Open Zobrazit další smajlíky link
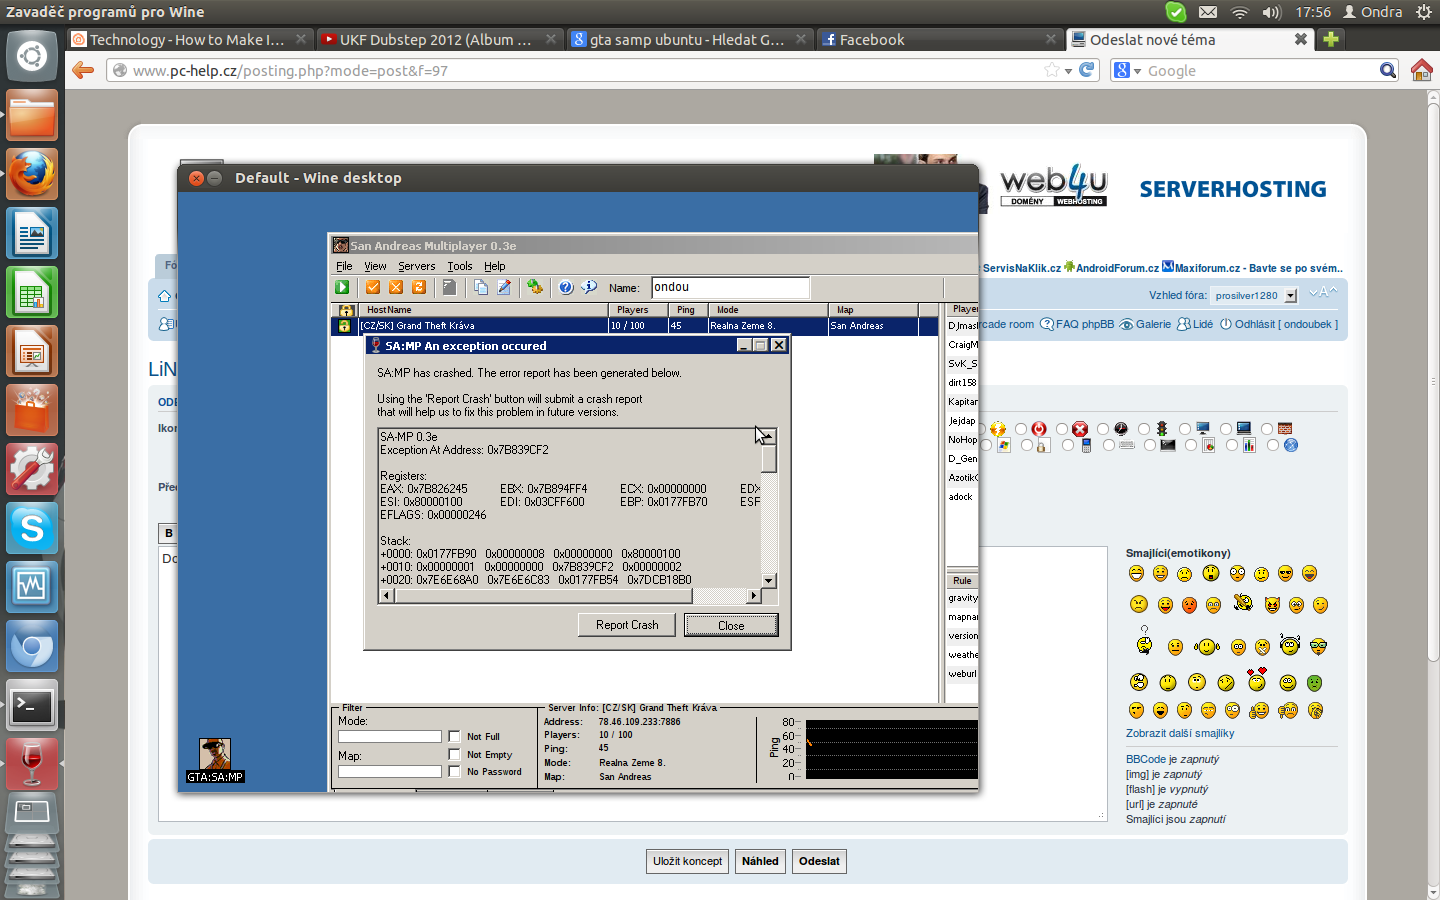1440x900 pixels. pos(1180,733)
